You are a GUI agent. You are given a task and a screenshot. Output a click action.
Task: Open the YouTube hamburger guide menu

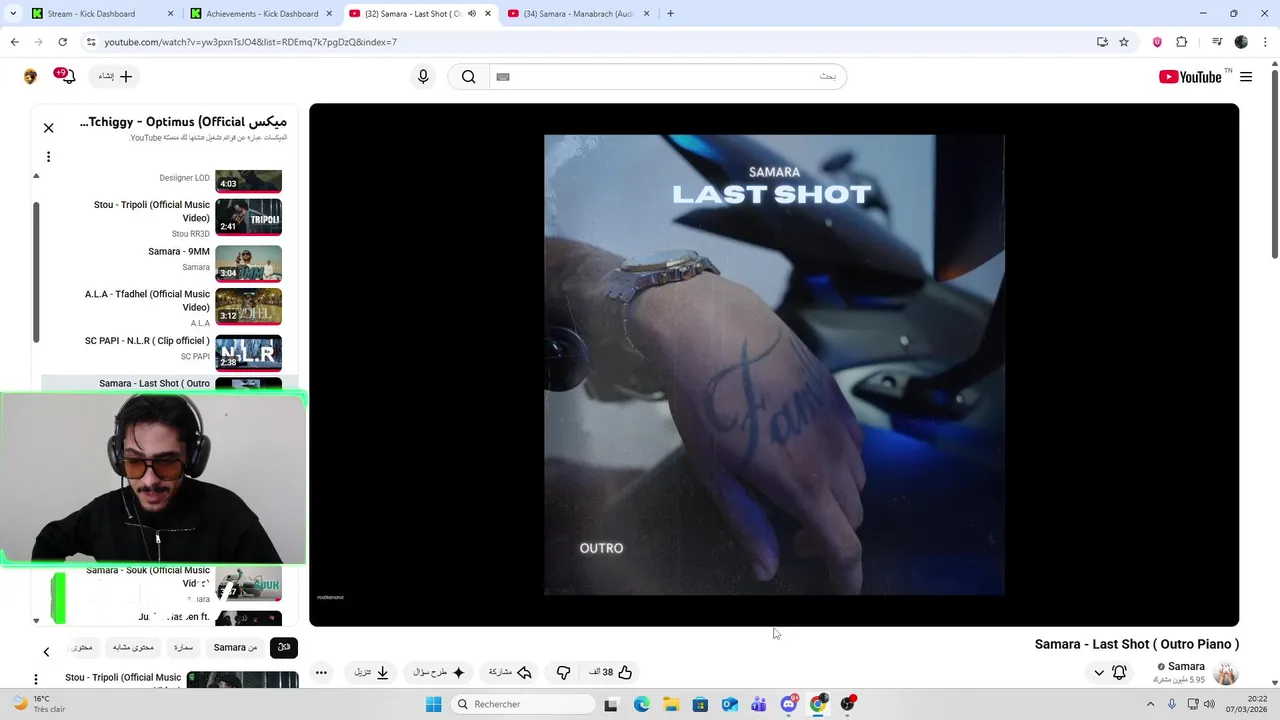(x=1245, y=77)
